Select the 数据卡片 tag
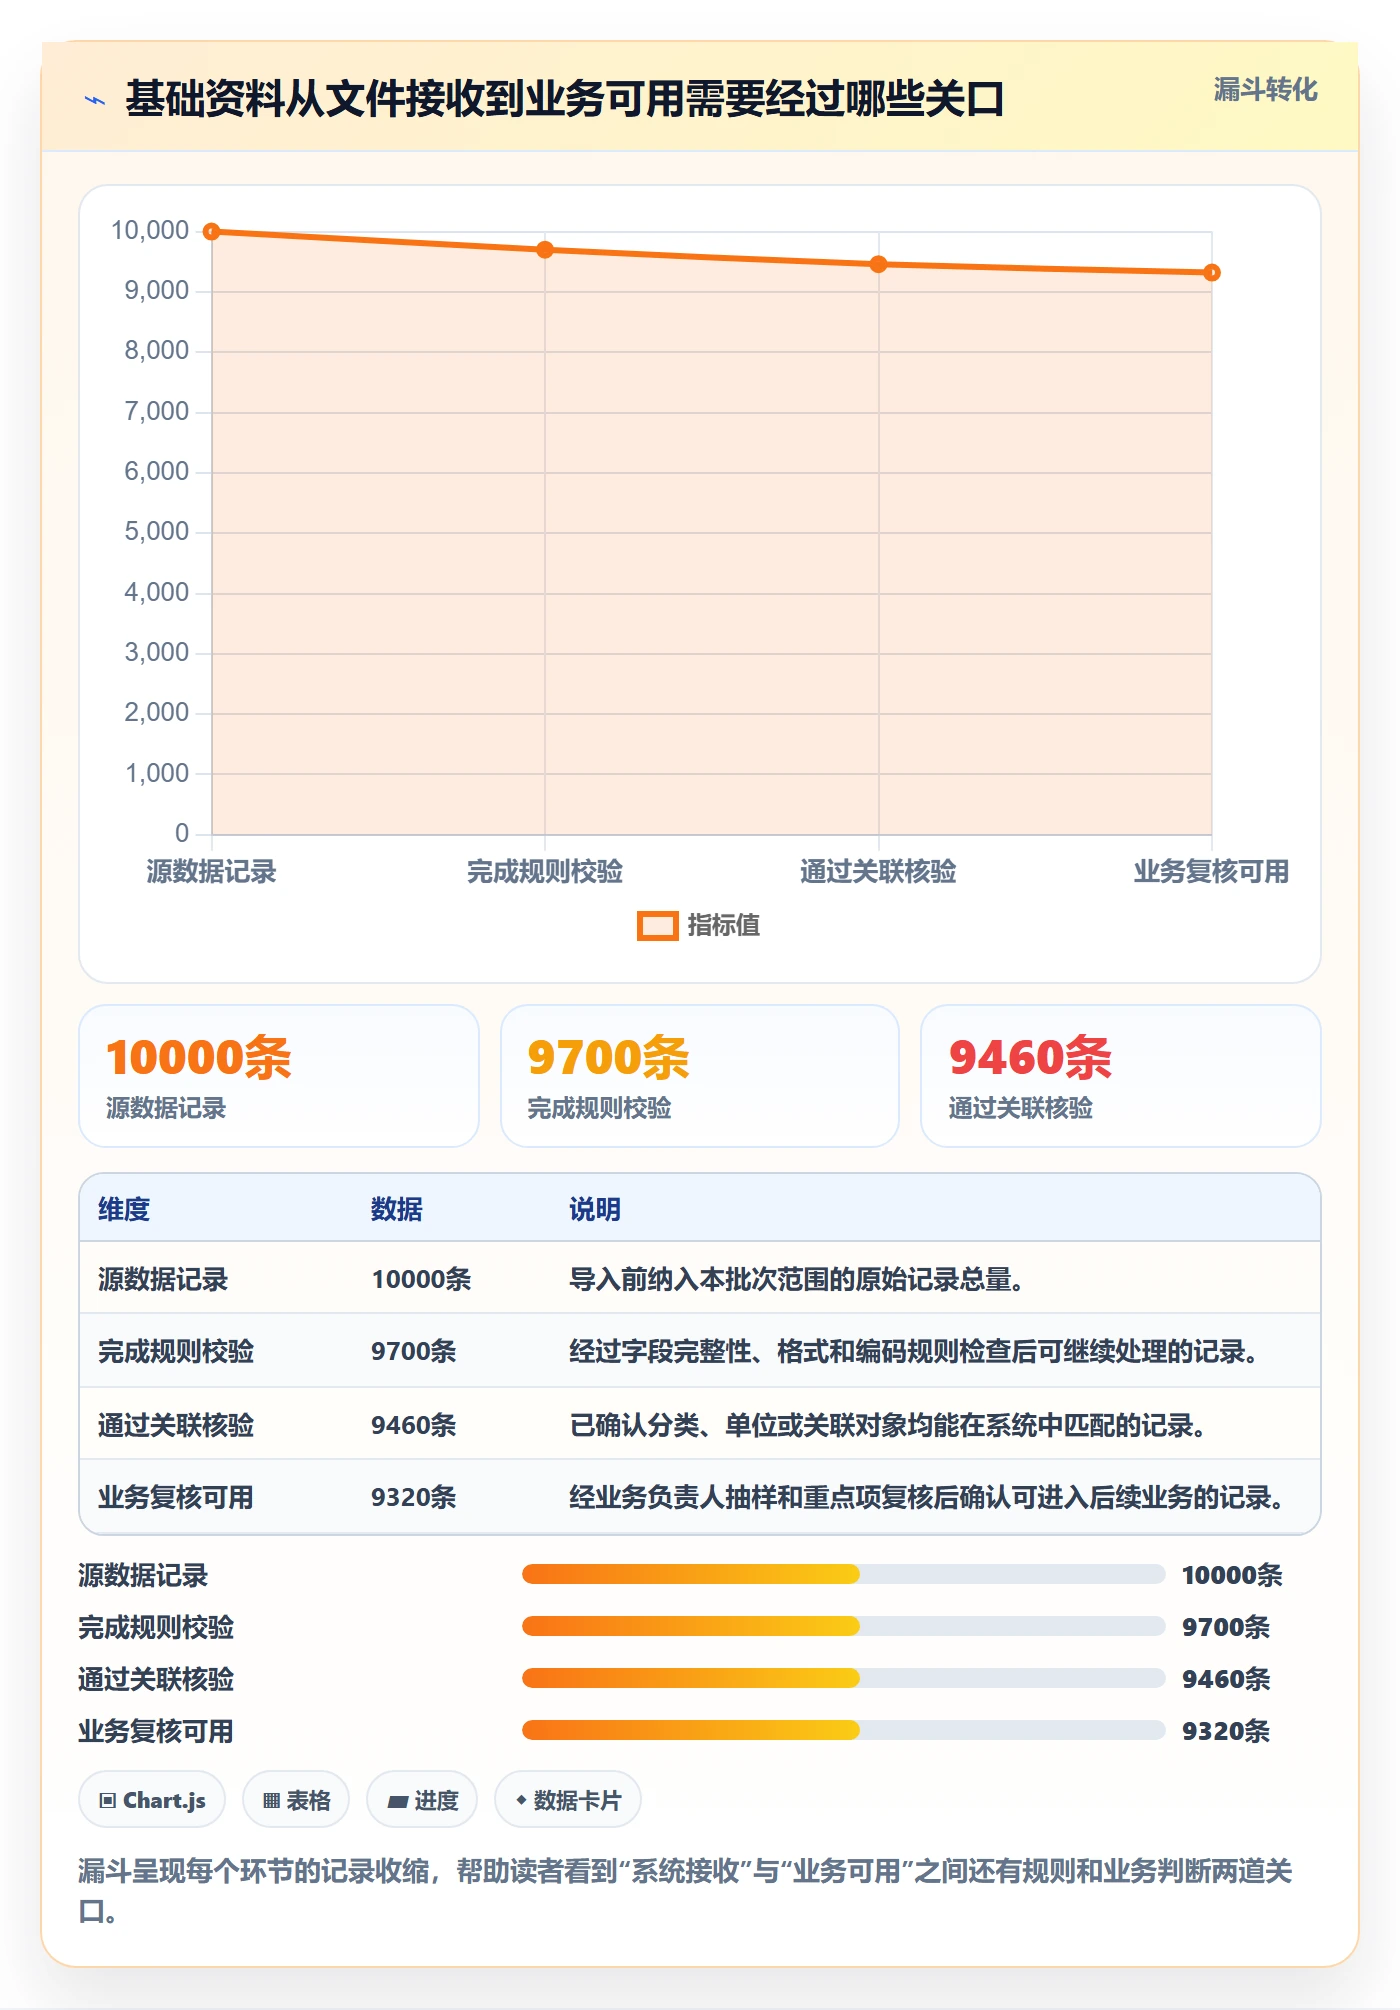The height and width of the screenshot is (2010, 1400). (568, 1800)
